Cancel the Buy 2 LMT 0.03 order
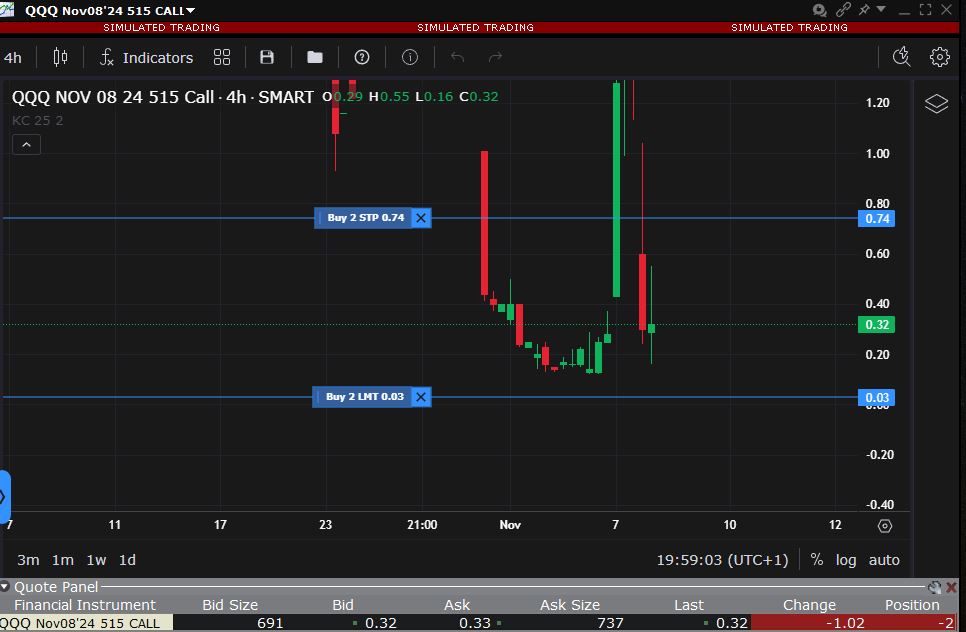Image resolution: width=966 pixels, height=632 pixels. (x=421, y=397)
